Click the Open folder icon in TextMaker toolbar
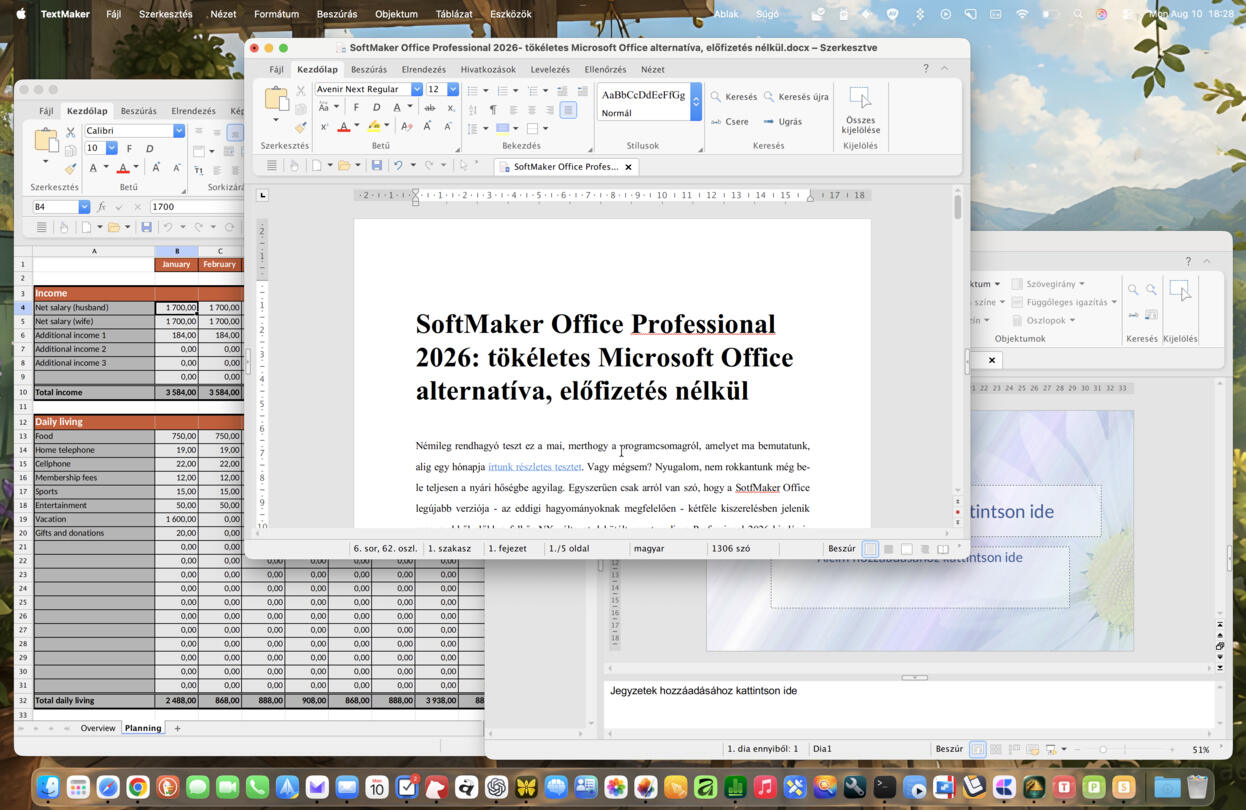This screenshot has width=1246, height=810. pos(344,165)
